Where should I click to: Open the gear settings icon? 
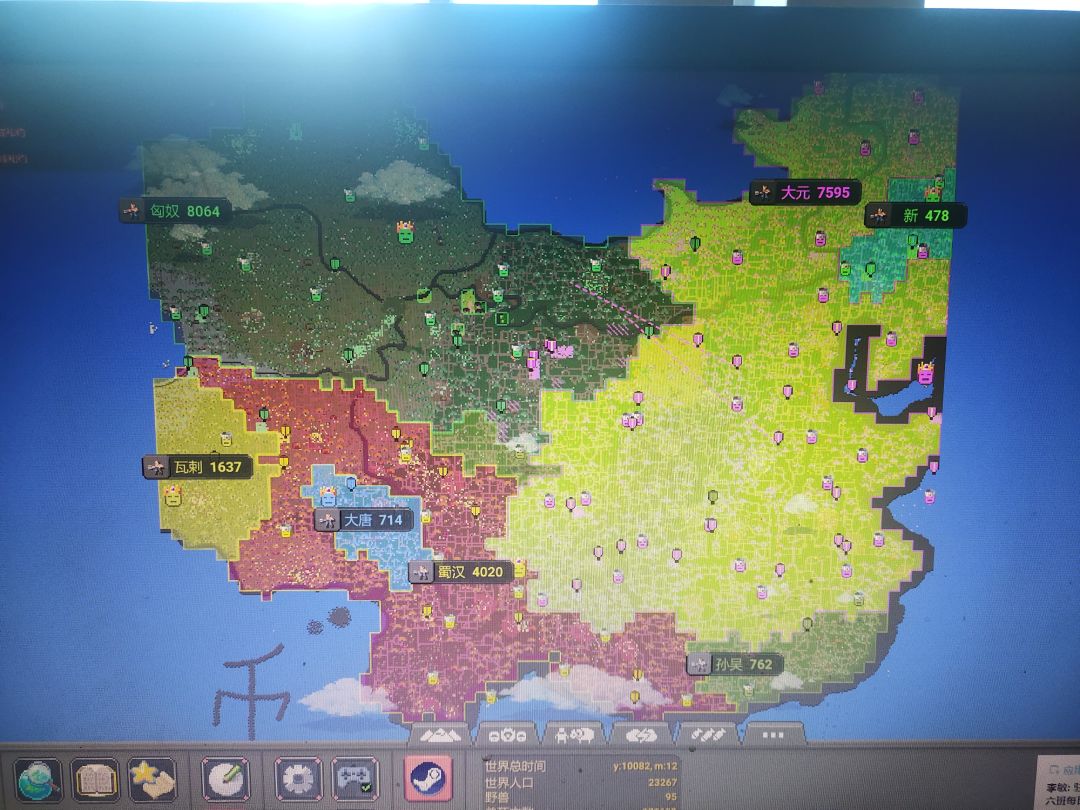pyautogui.click(x=298, y=779)
